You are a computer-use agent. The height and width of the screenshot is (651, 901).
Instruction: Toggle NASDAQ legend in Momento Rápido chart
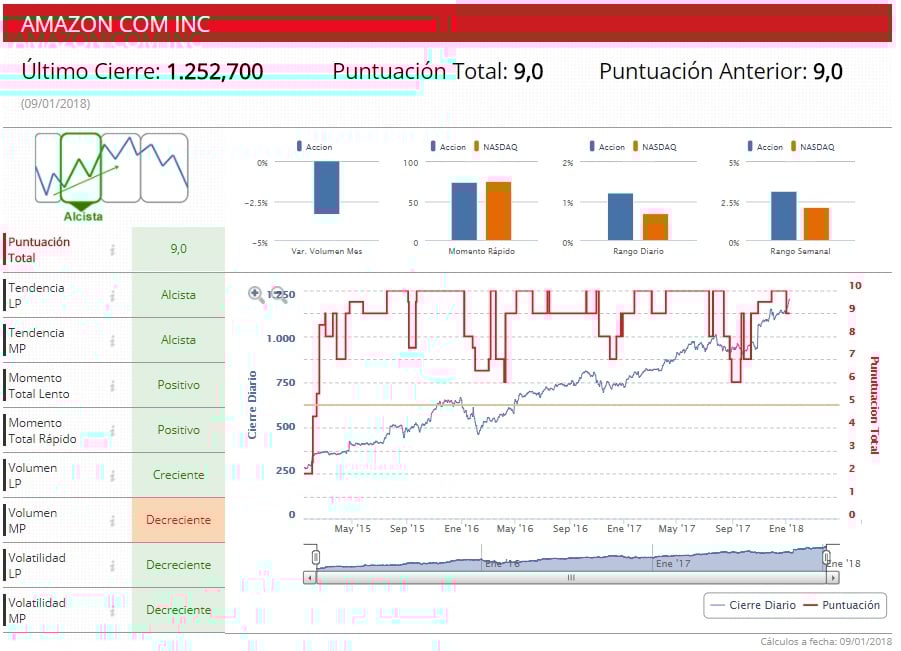coord(496,147)
